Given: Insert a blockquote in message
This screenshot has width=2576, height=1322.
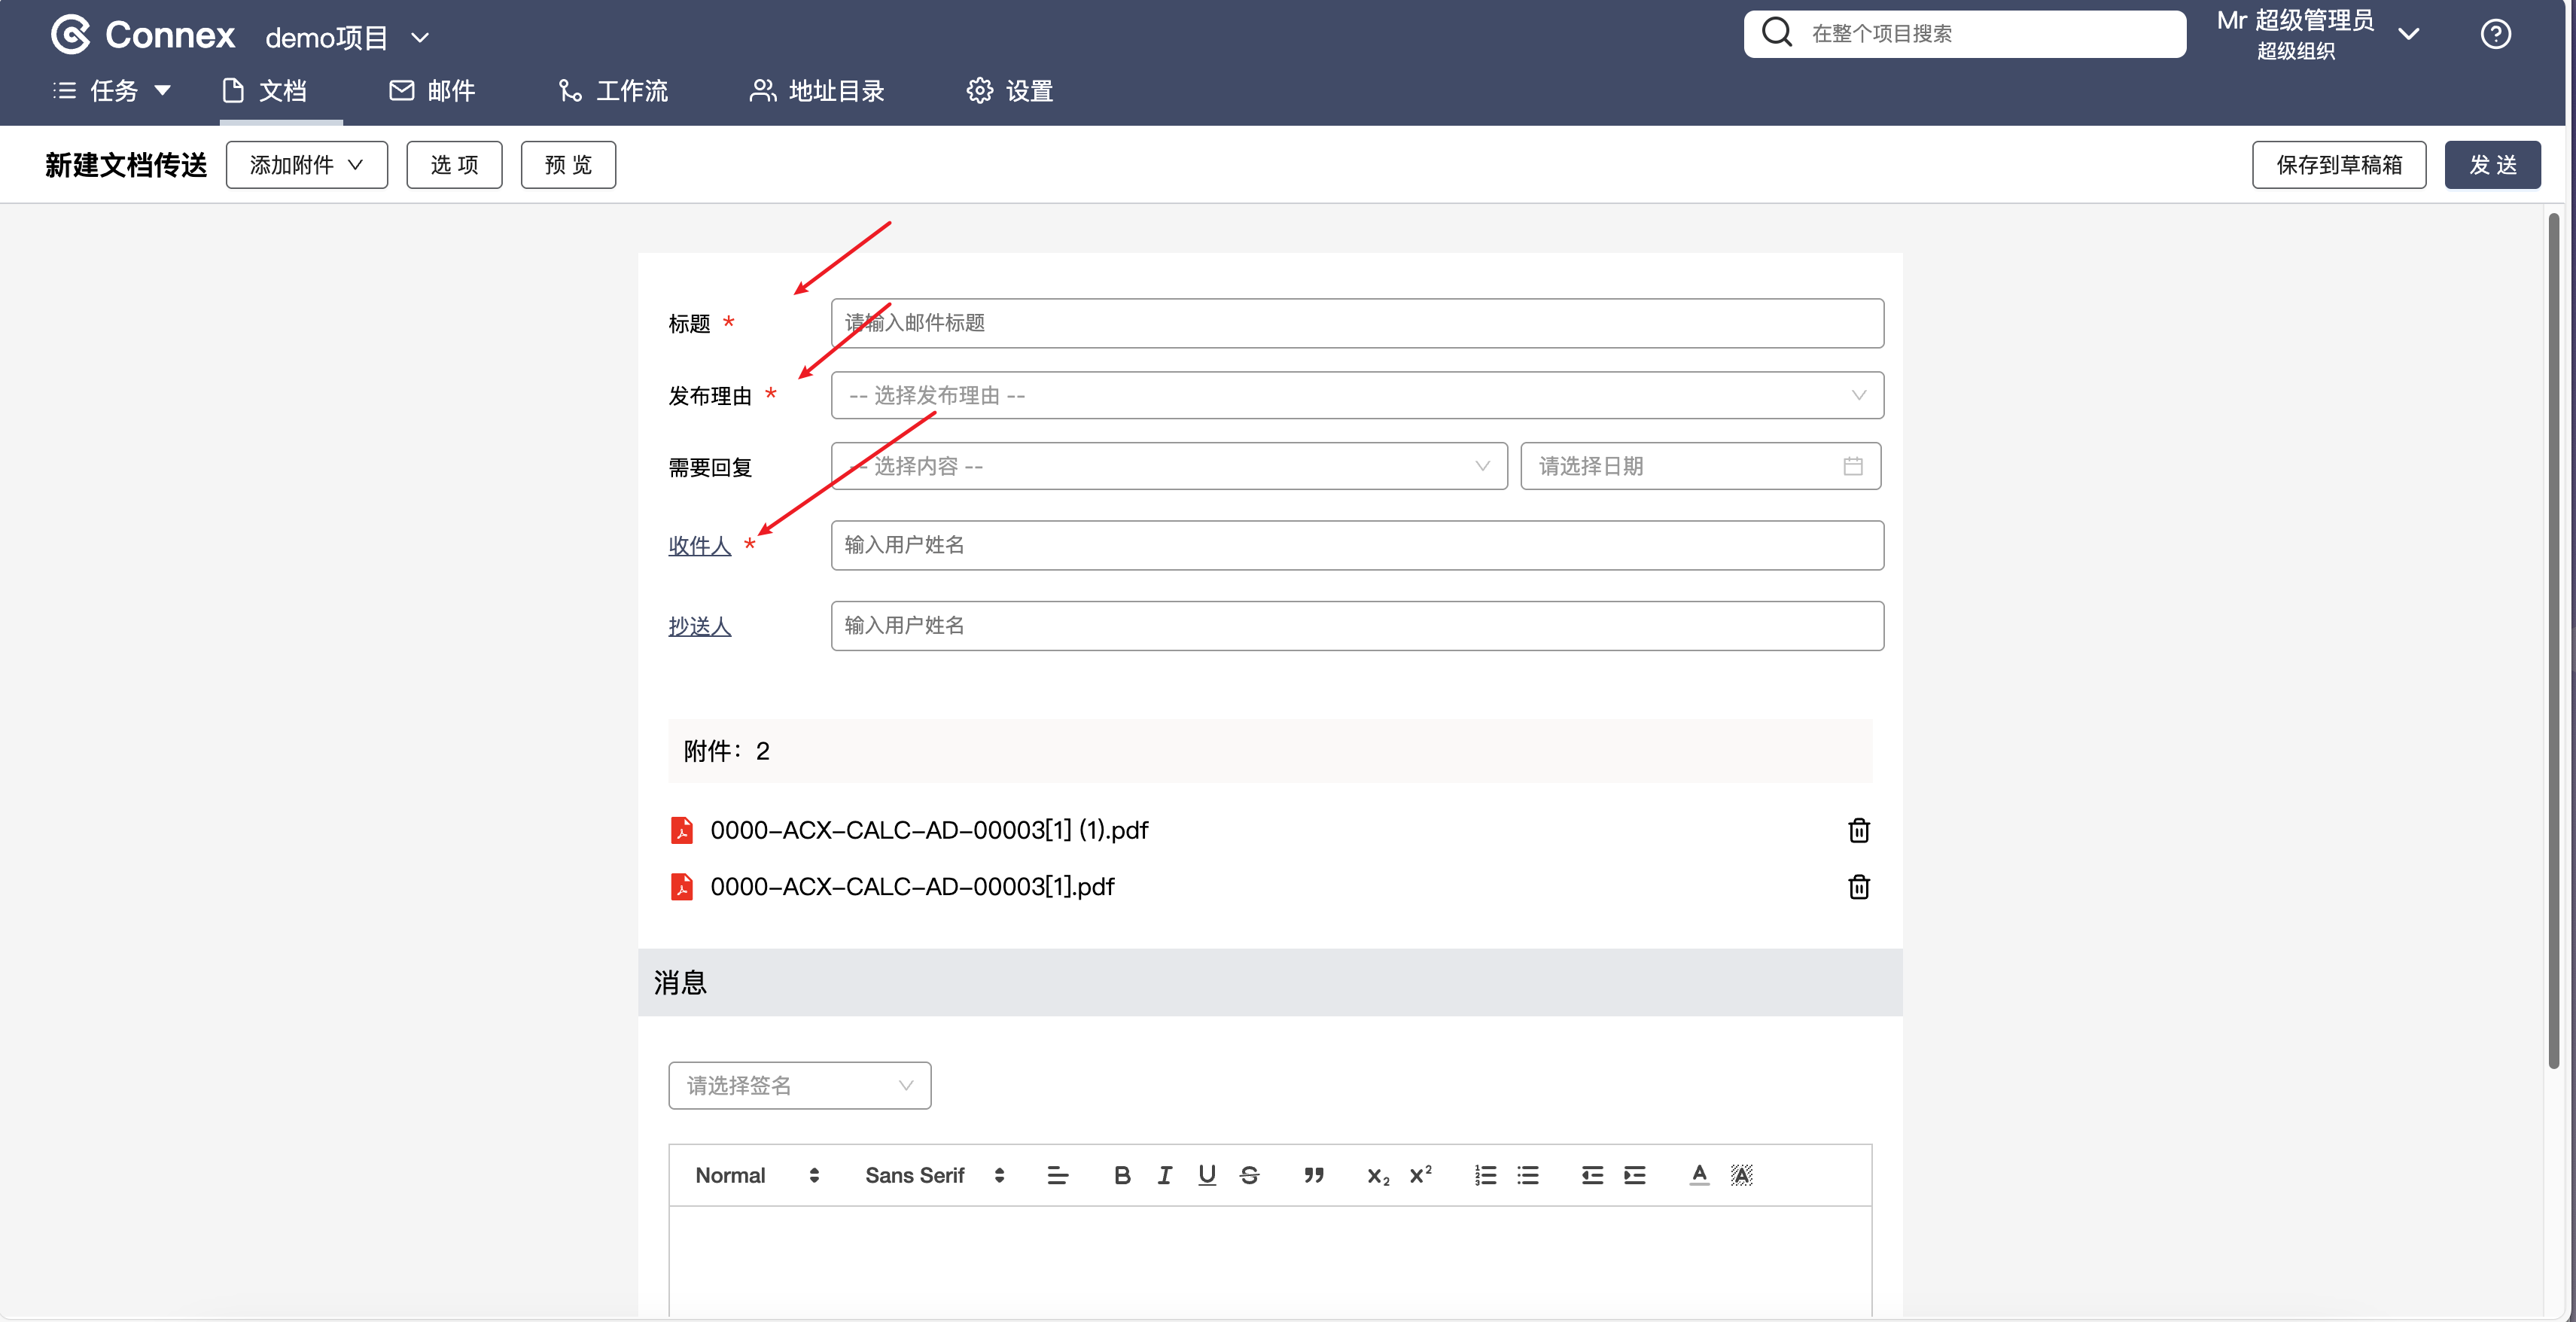Looking at the screenshot, I should [x=1314, y=1176].
